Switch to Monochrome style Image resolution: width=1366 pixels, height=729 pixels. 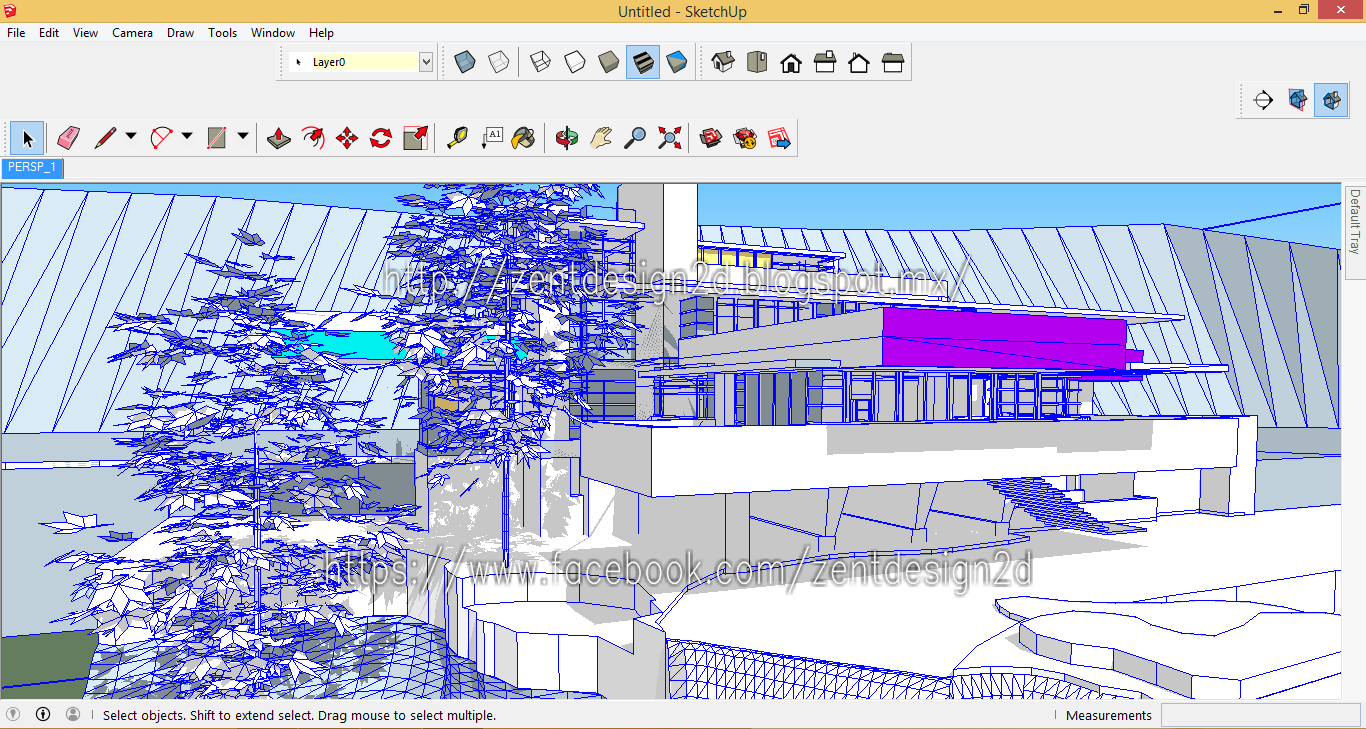[677, 62]
